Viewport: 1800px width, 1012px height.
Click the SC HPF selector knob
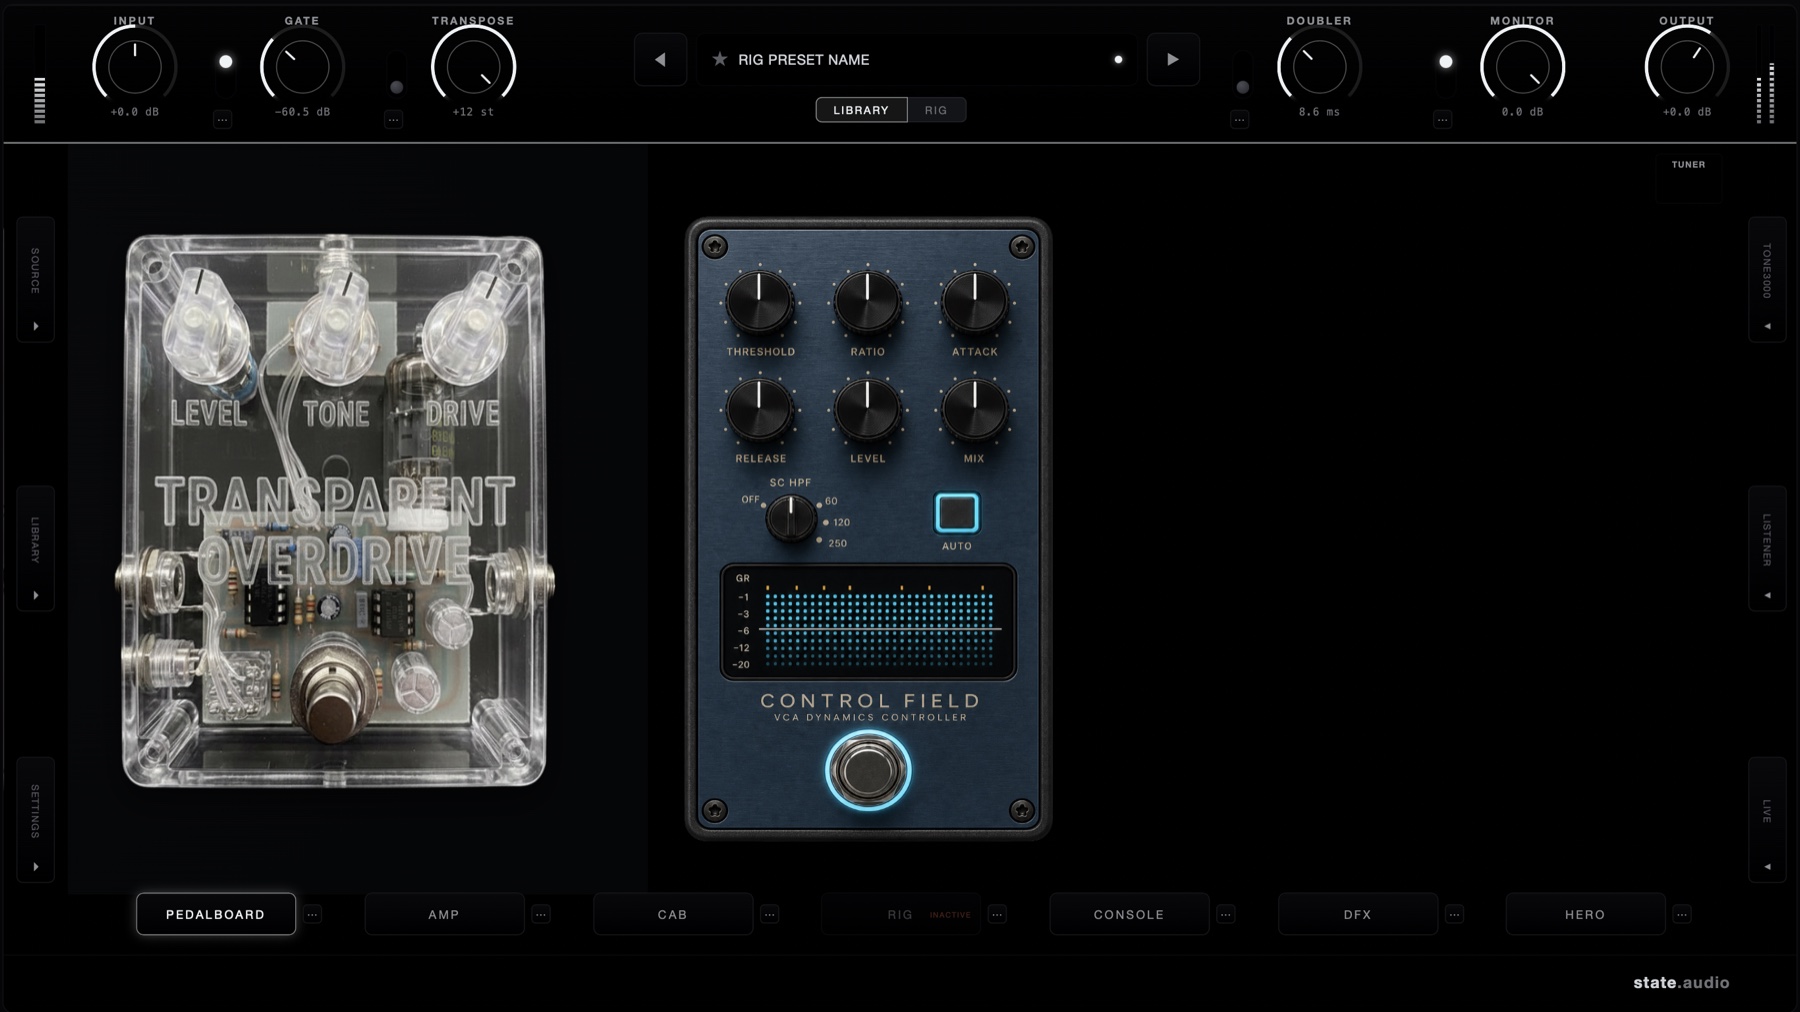791,518
